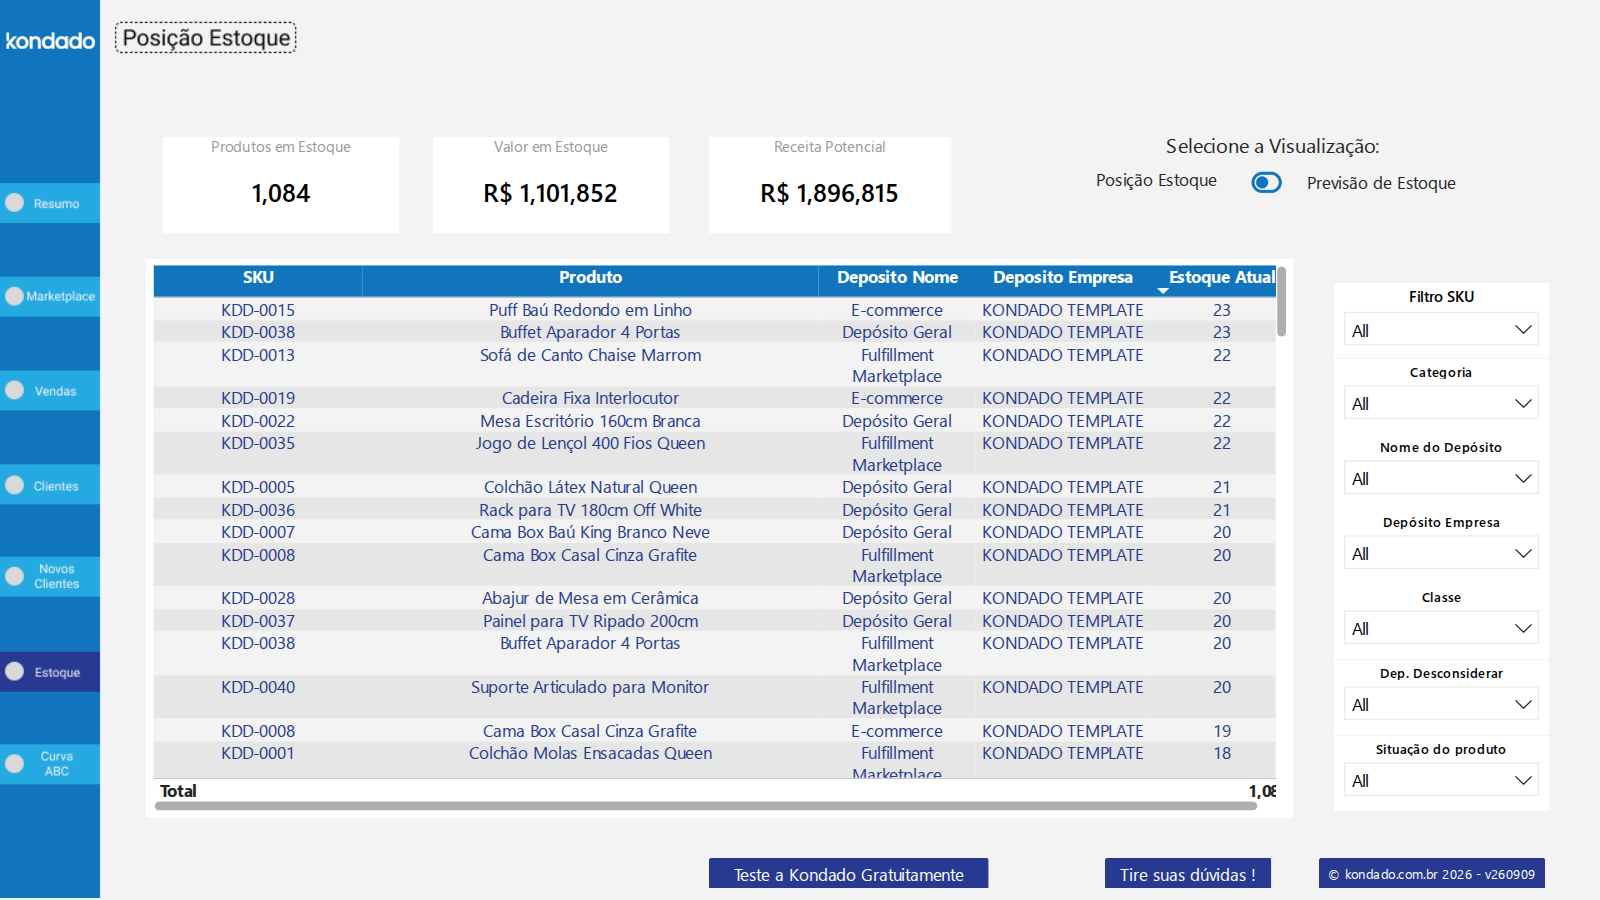Open the kondado.com.br 2026 link

pos(1431,874)
